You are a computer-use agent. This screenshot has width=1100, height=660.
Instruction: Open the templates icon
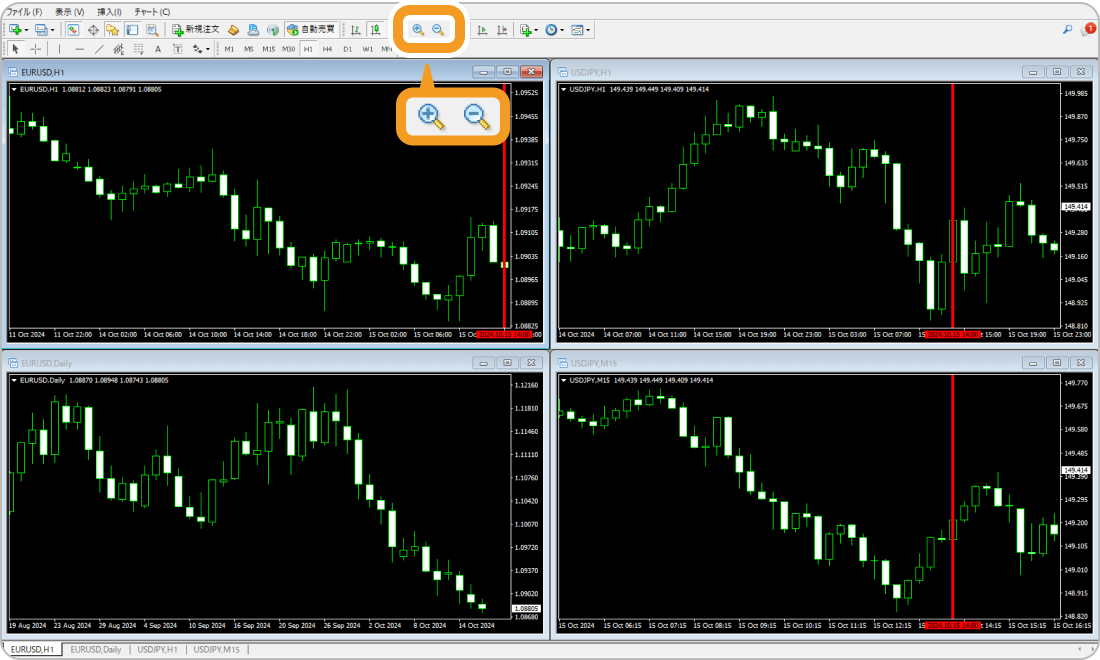577,29
